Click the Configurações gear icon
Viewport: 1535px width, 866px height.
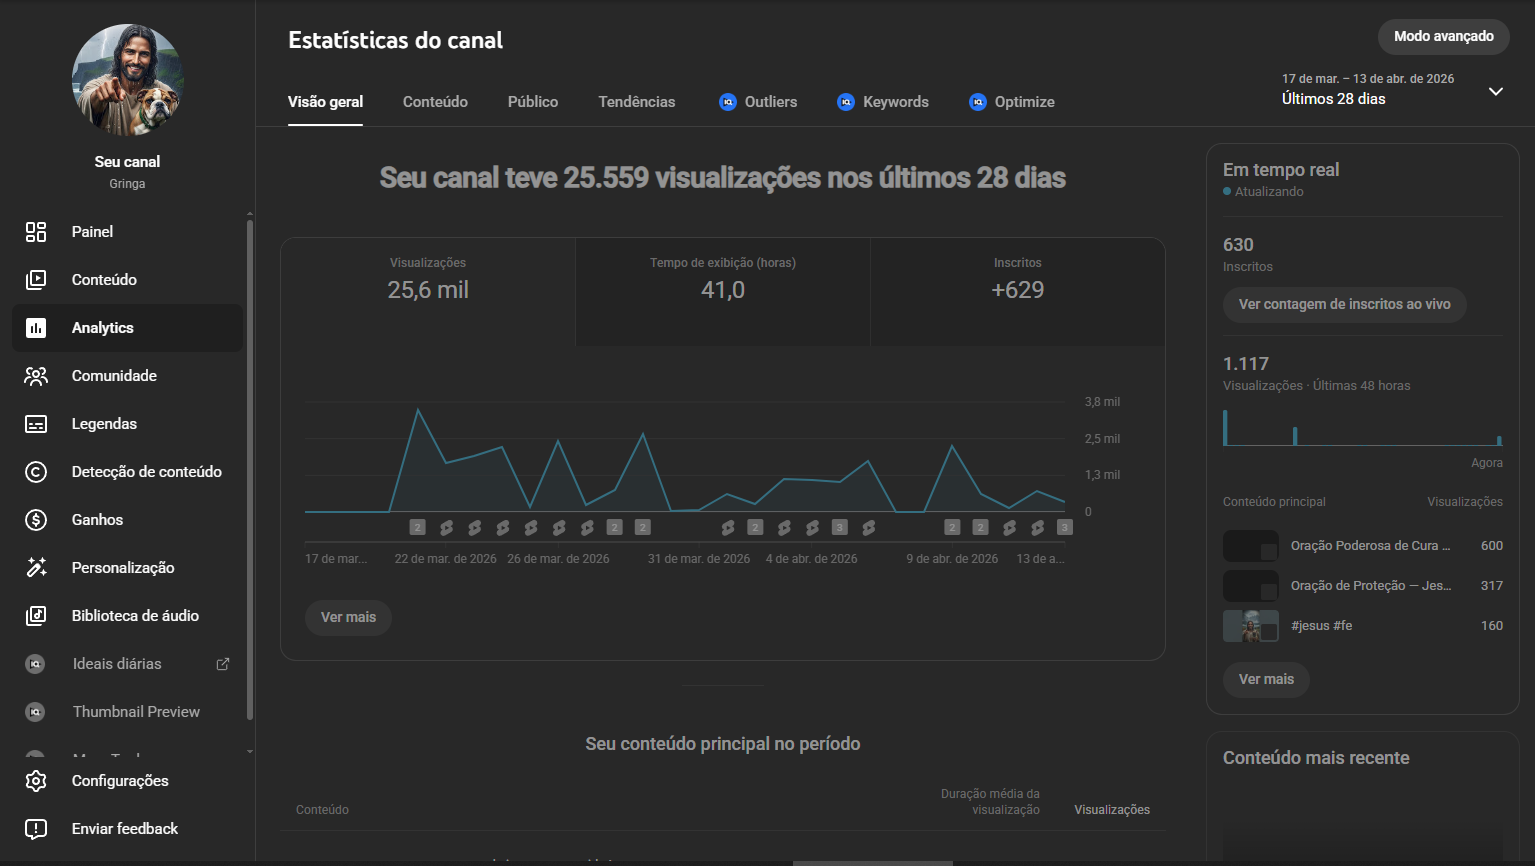[x=36, y=781]
